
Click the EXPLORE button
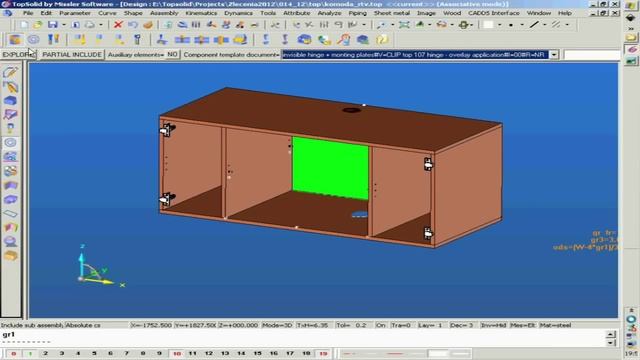[x=18, y=54]
